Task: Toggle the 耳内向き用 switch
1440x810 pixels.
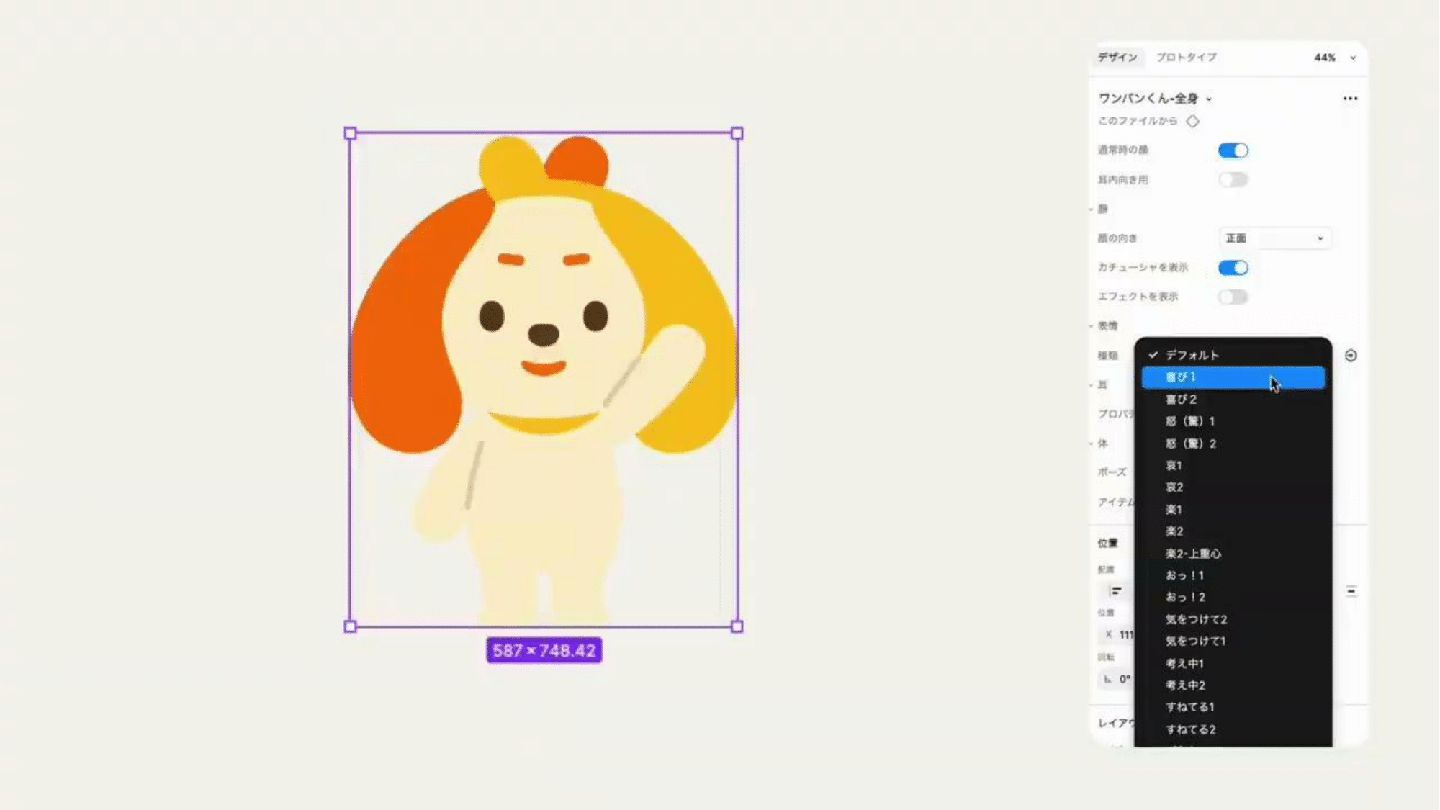Action: tap(1233, 180)
